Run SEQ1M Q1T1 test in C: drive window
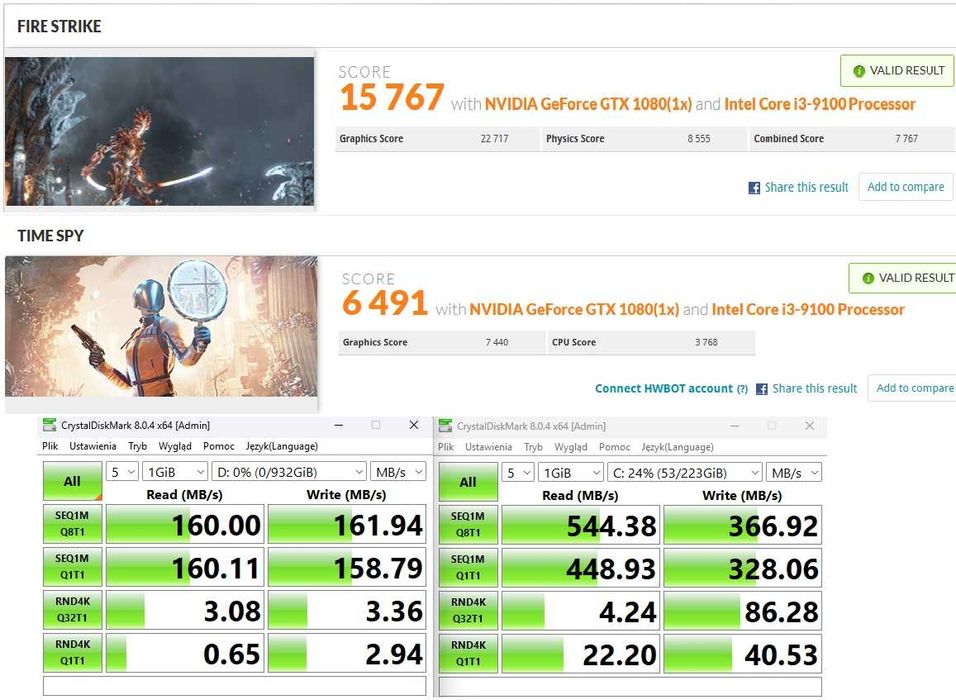Viewport: 956px width, 700px height. 468,567
